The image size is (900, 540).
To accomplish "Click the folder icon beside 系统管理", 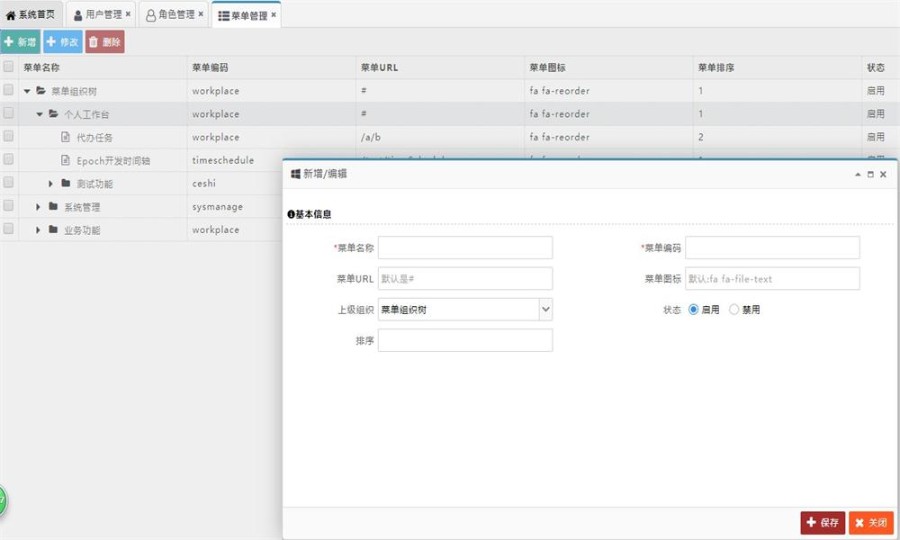I will pos(53,207).
